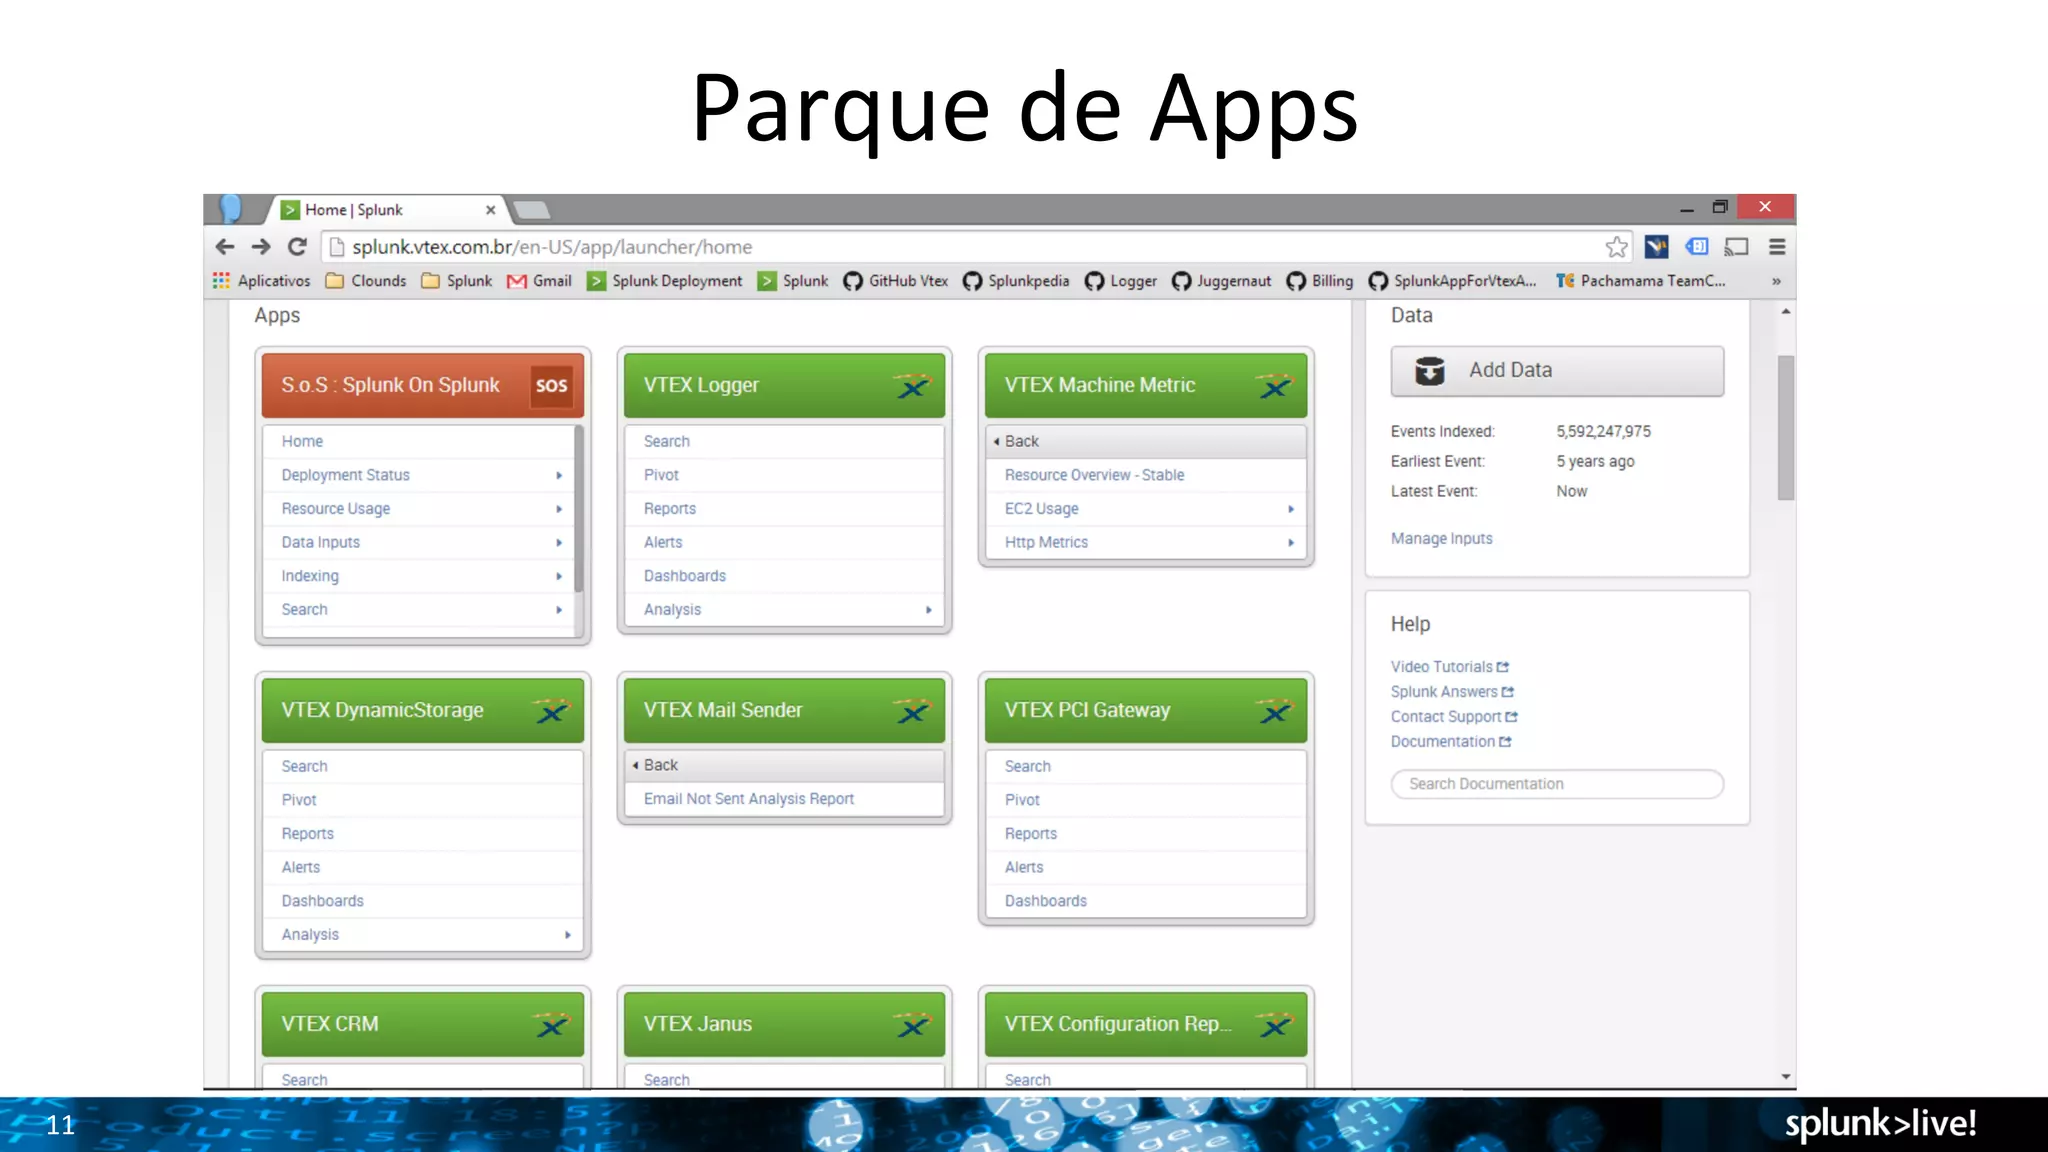The image size is (2048, 1152).
Task: Click the page vertical scrollbar thumb
Action: click(1785, 428)
